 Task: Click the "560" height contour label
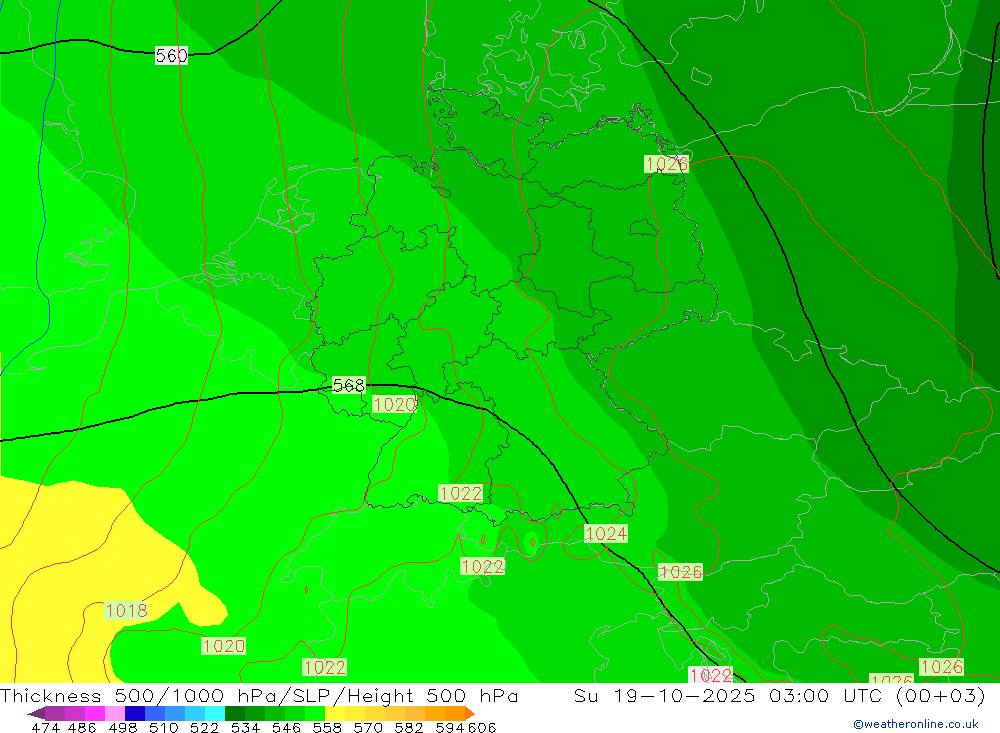pos(172,56)
